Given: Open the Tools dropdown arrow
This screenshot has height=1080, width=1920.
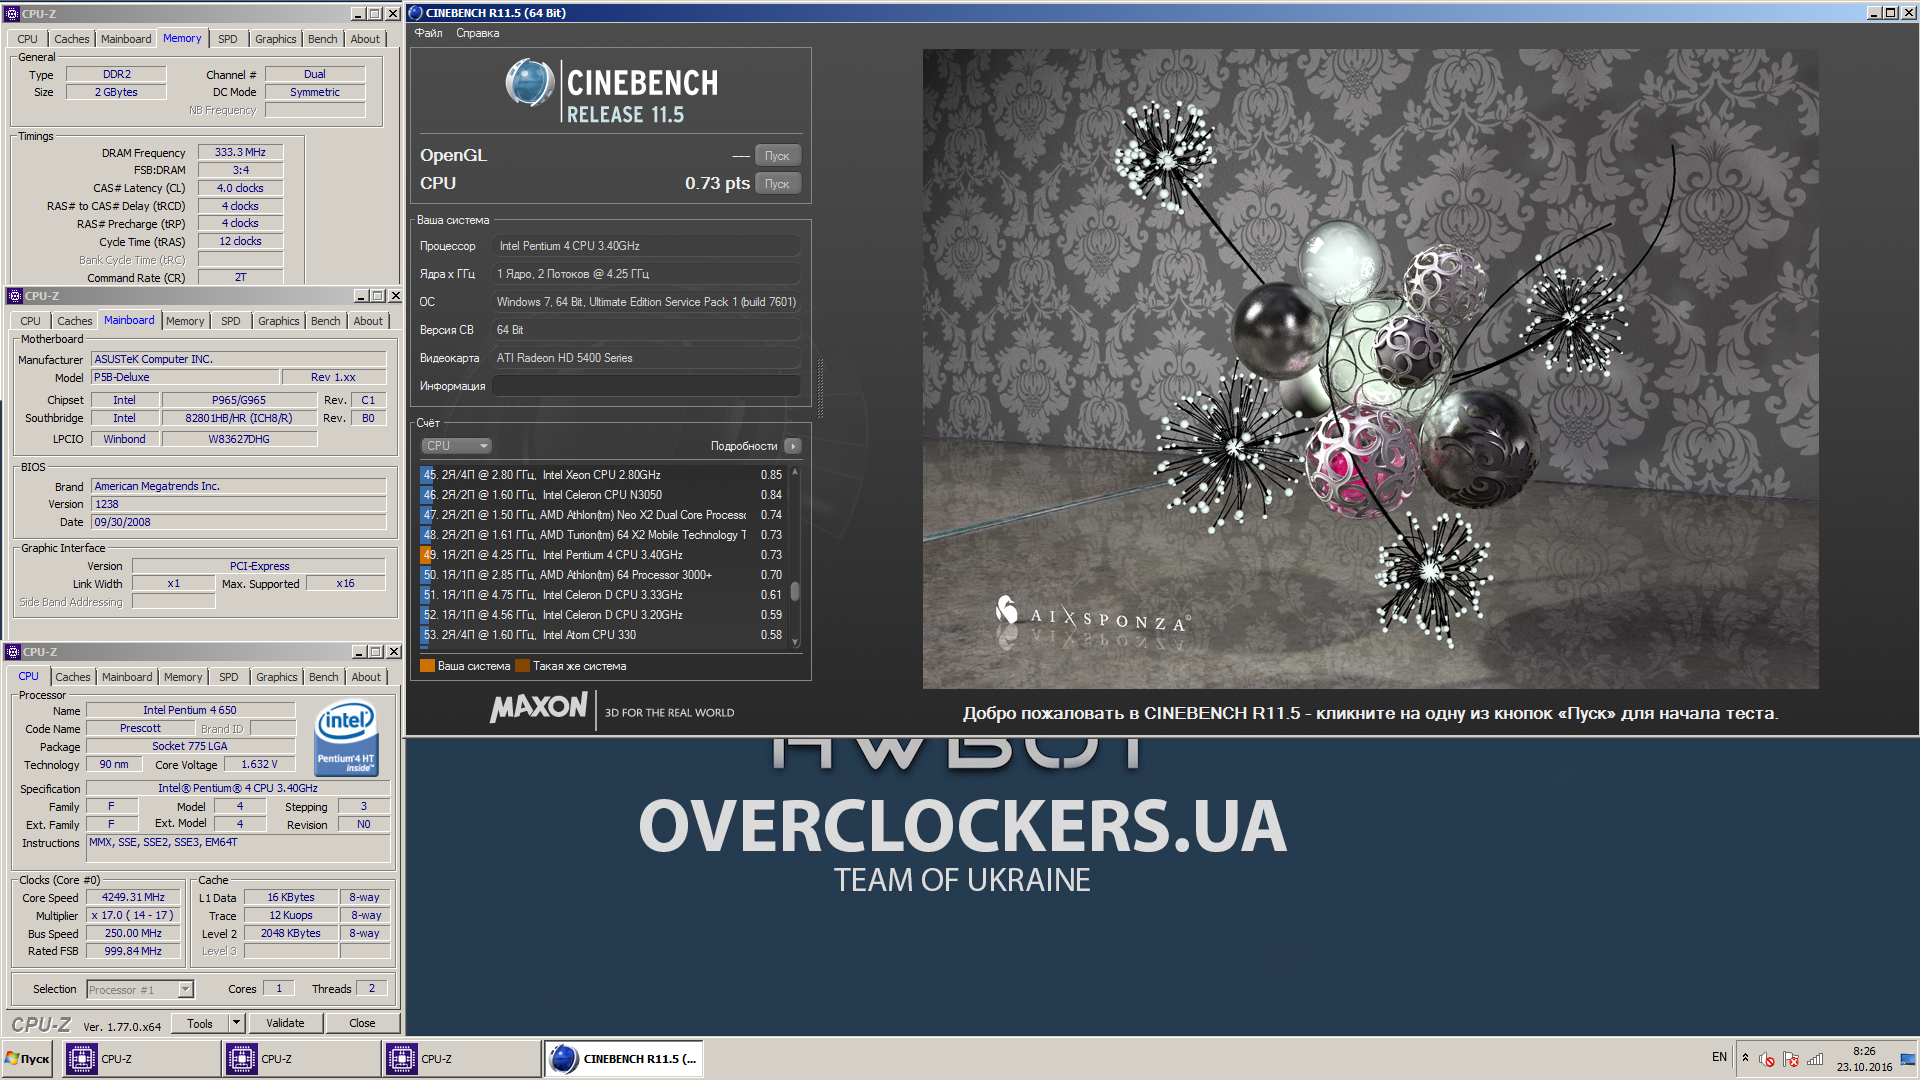Looking at the screenshot, I should 237,1023.
